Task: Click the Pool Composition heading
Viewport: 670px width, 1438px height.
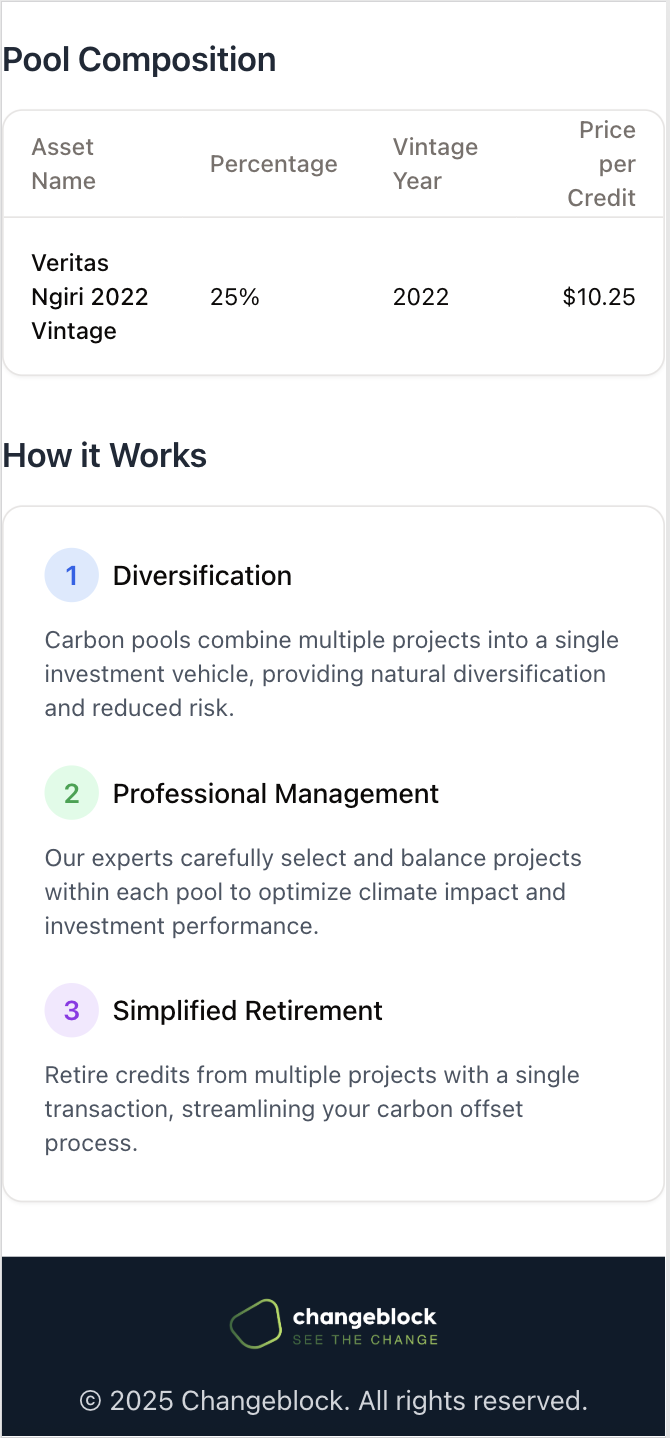Action: [140, 60]
